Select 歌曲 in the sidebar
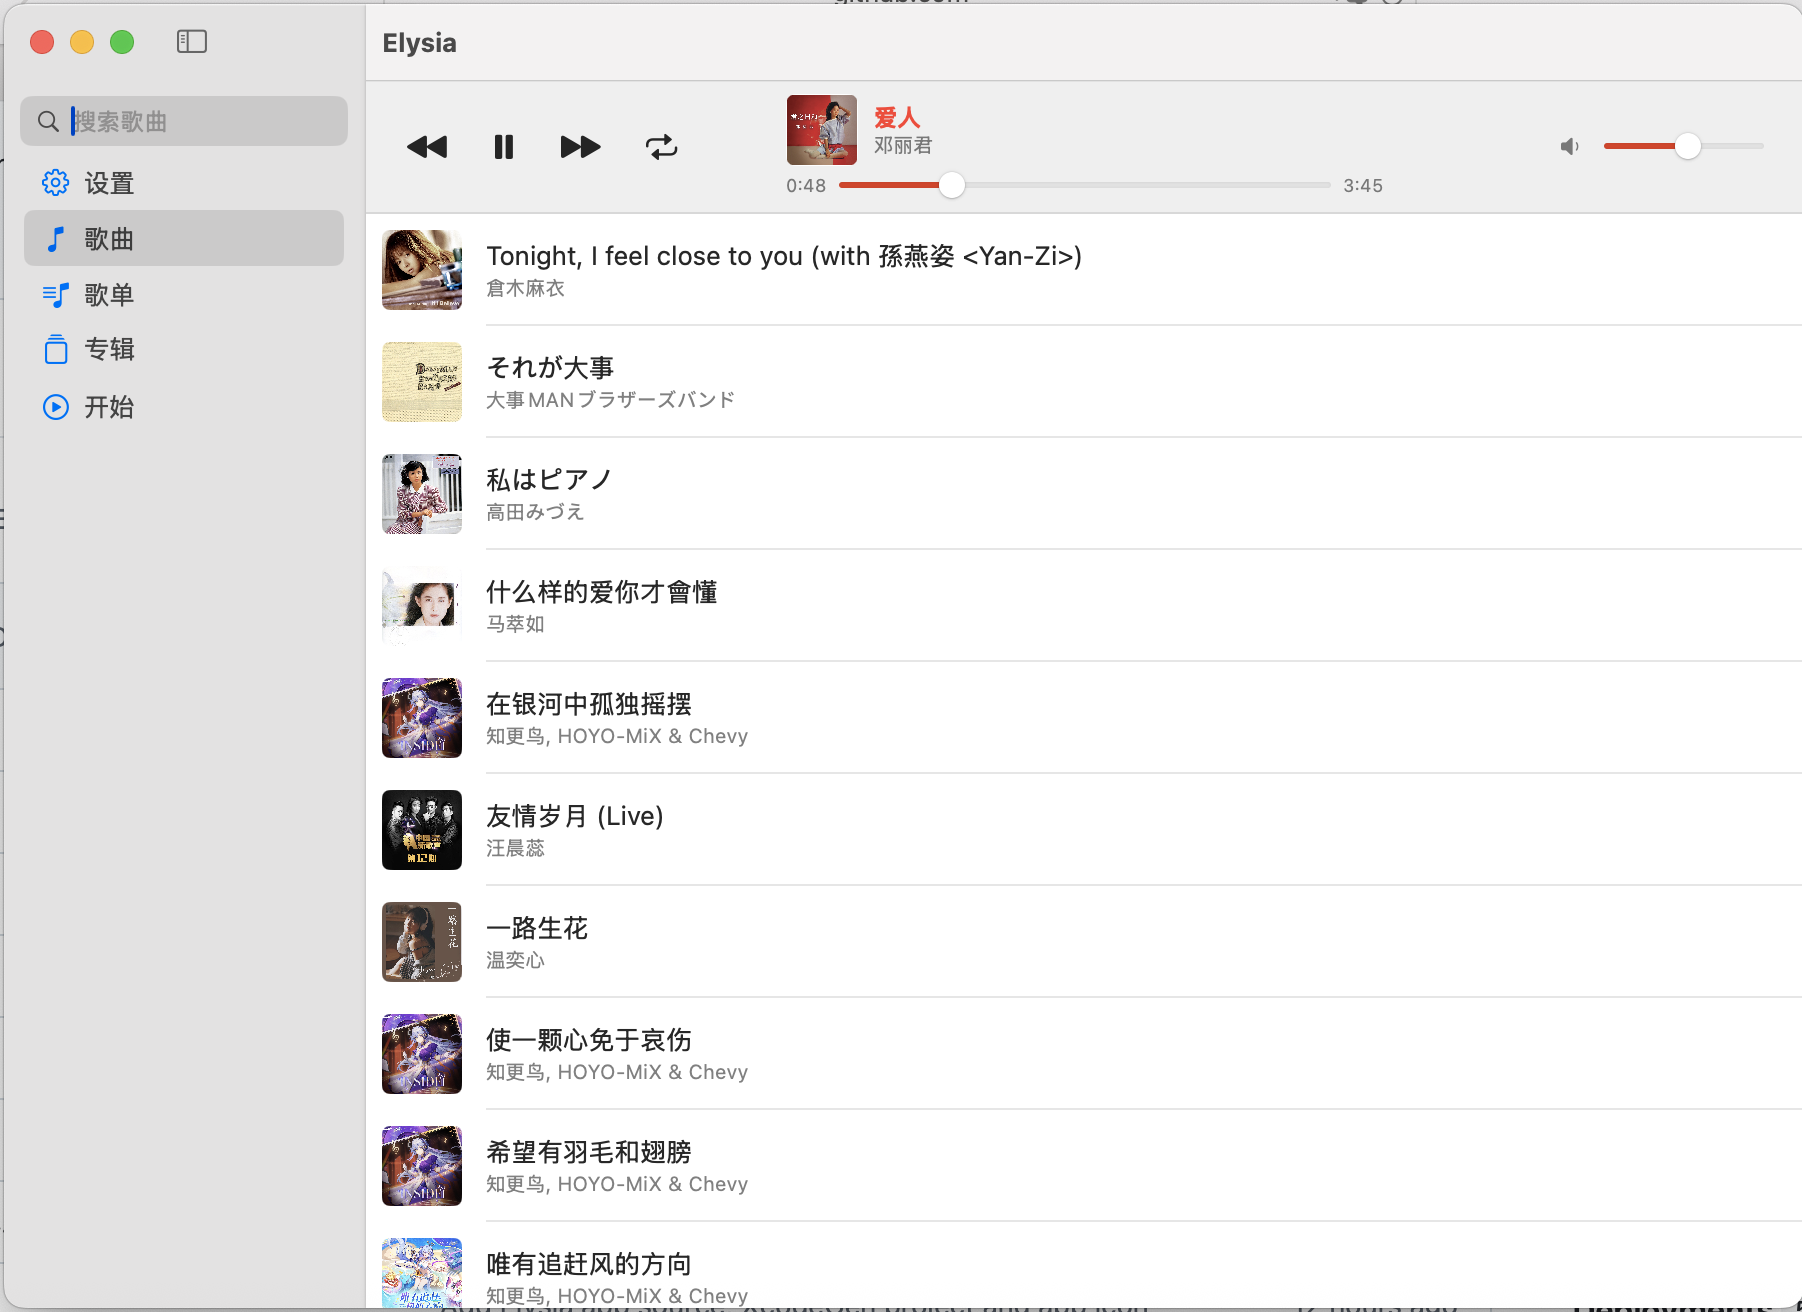This screenshot has height=1312, width=1802. 184,238
